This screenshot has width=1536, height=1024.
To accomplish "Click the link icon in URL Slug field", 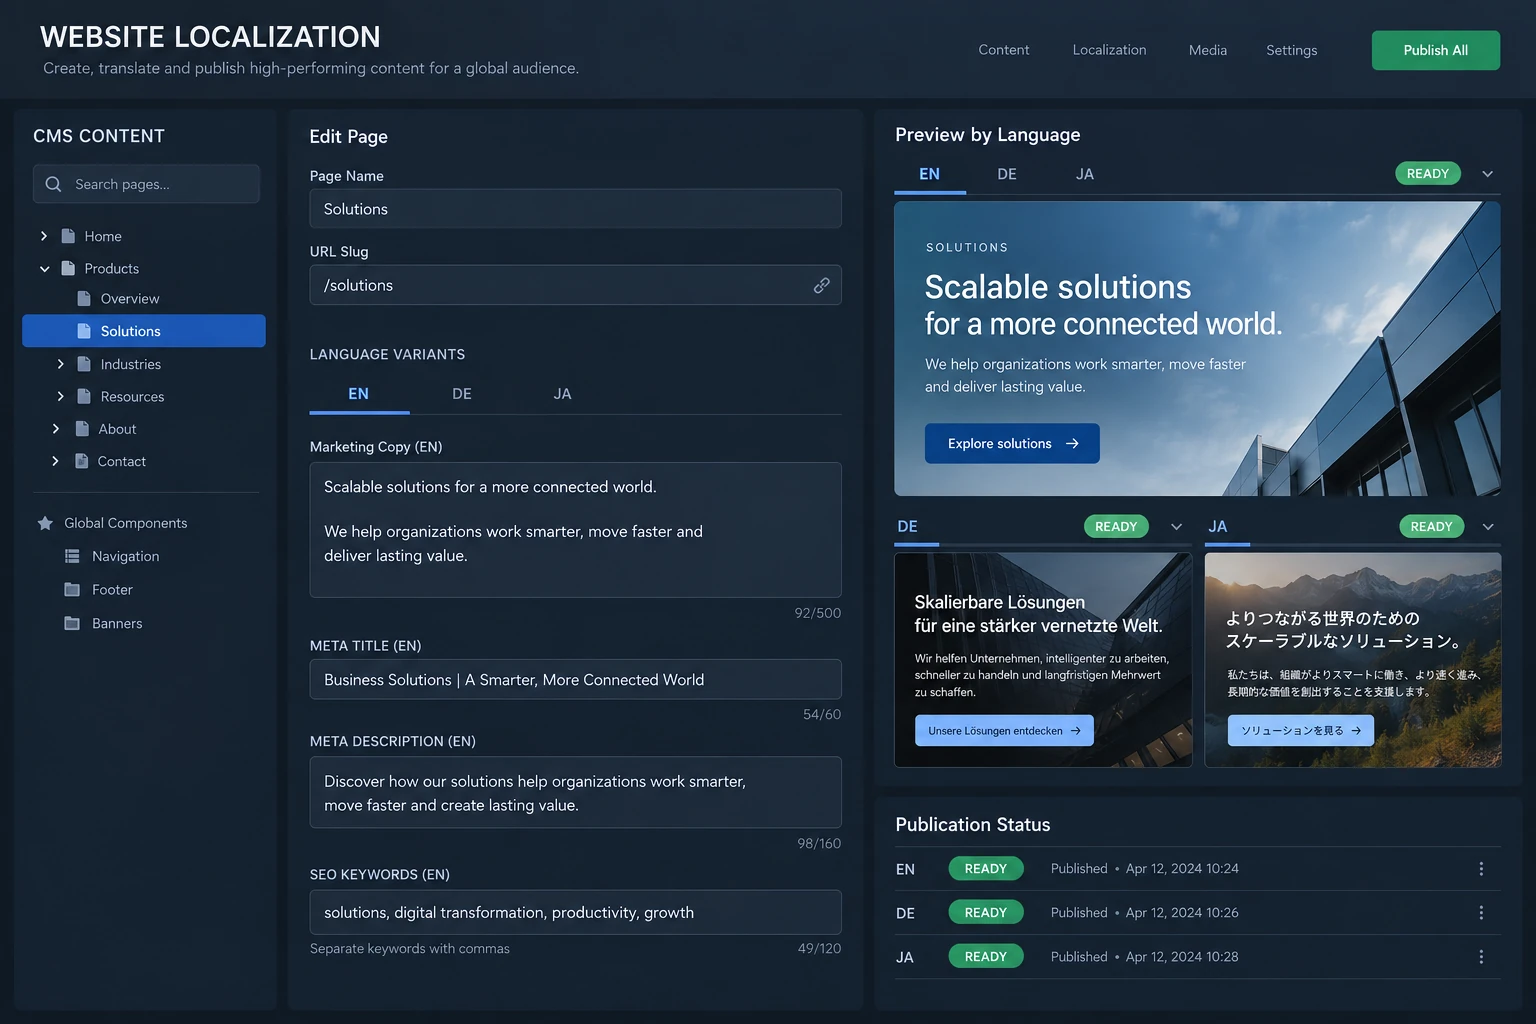I will (821, 285).
